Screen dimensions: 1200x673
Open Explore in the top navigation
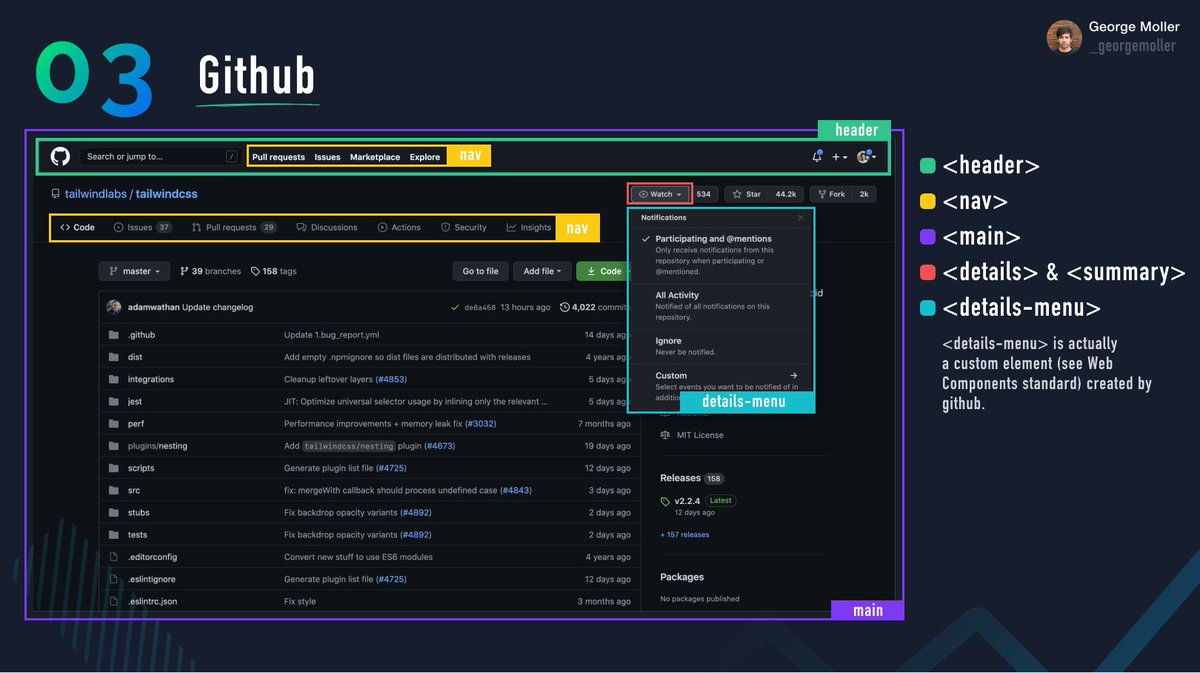[x=425, y=157]
